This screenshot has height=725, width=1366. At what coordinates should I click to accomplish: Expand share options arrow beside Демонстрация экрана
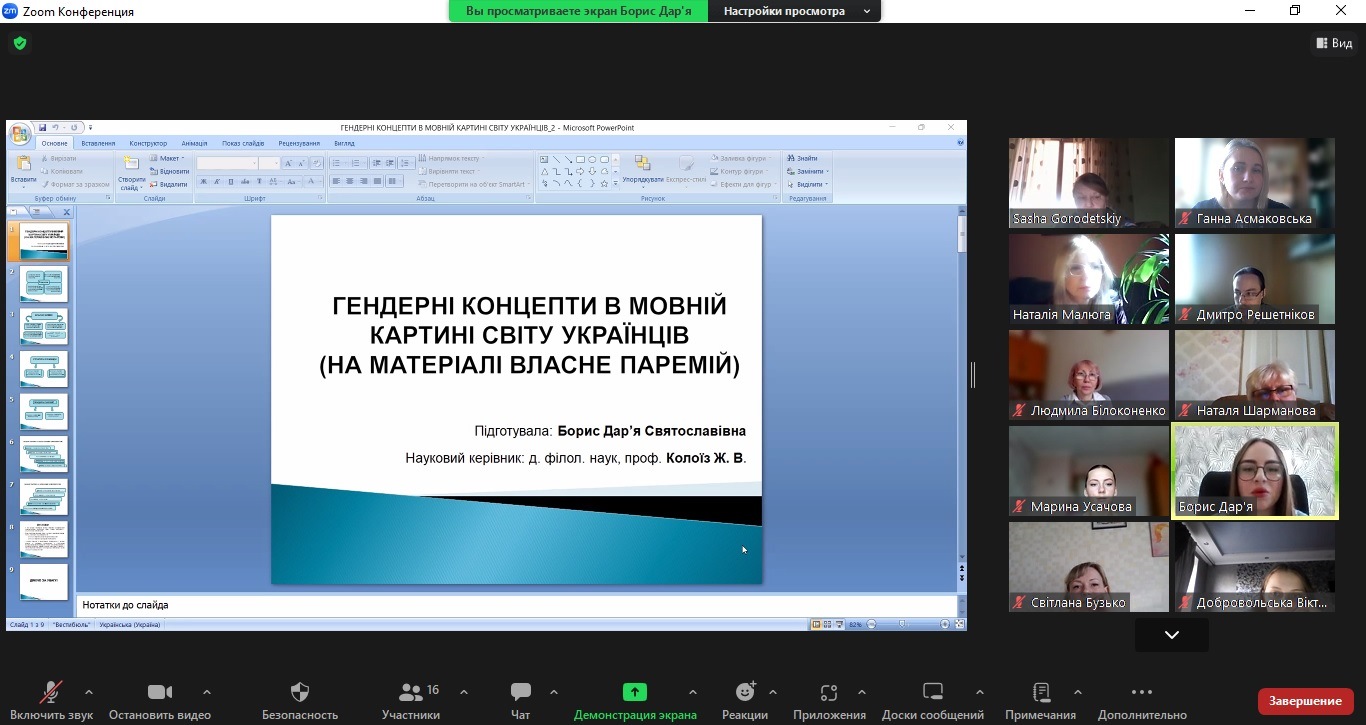(693, 692)
